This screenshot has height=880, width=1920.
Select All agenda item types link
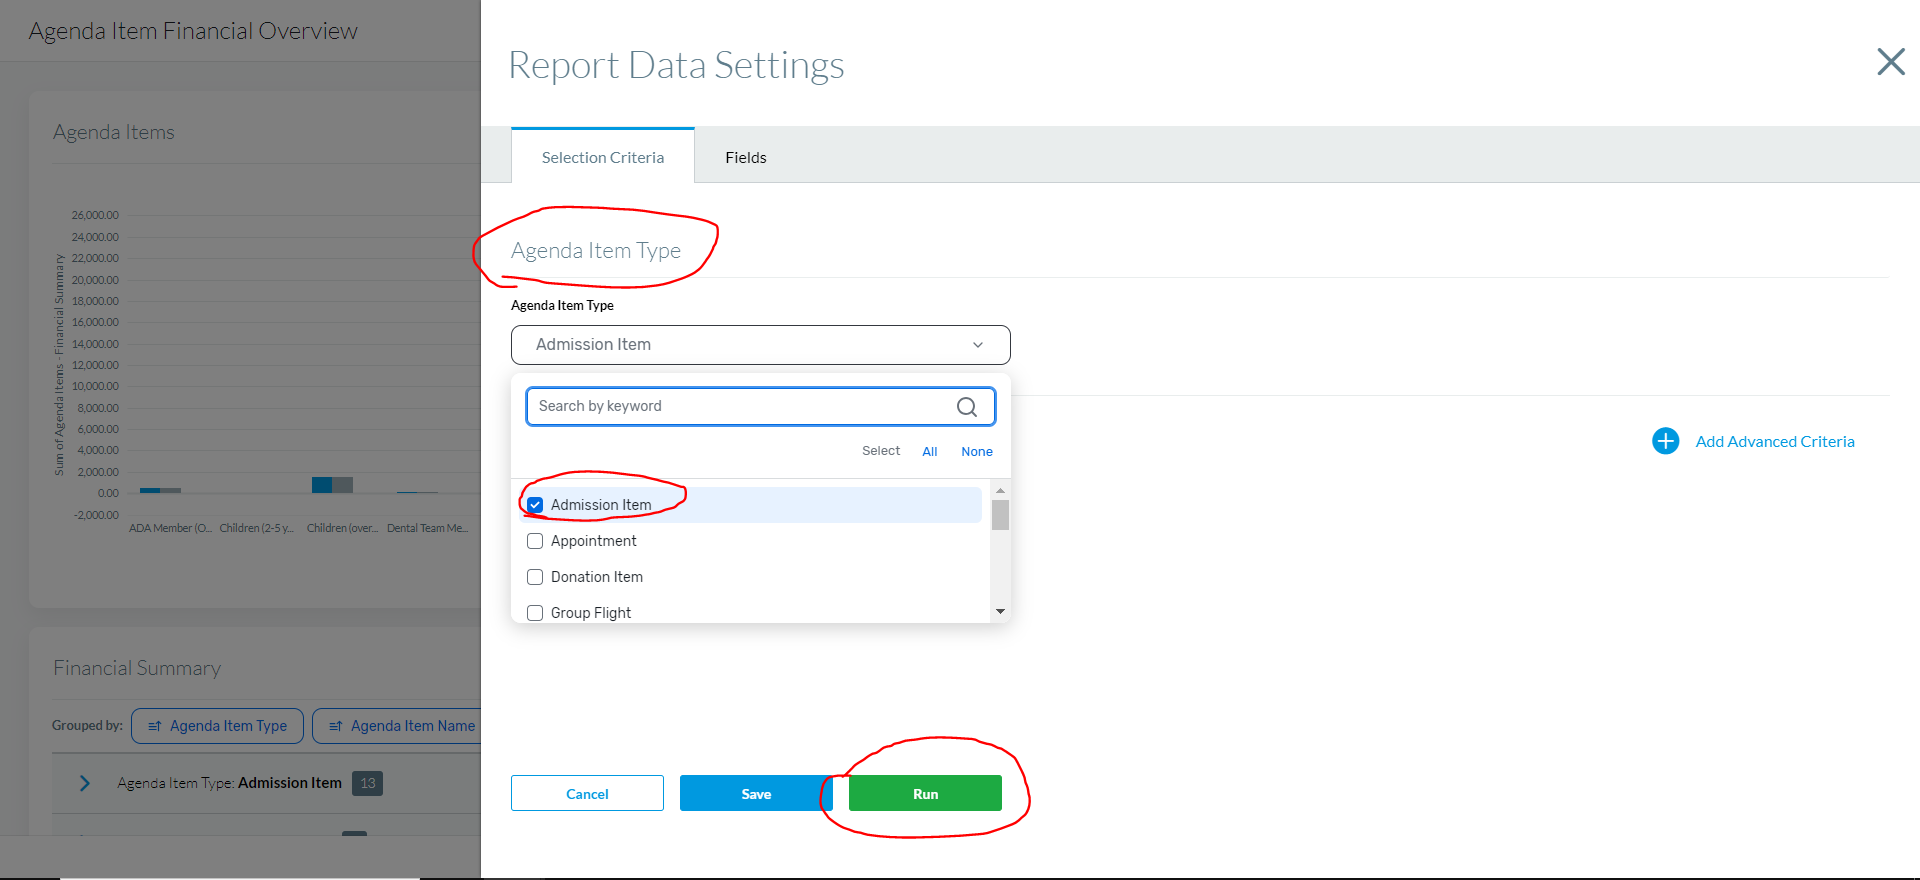(x=929, y=452)
